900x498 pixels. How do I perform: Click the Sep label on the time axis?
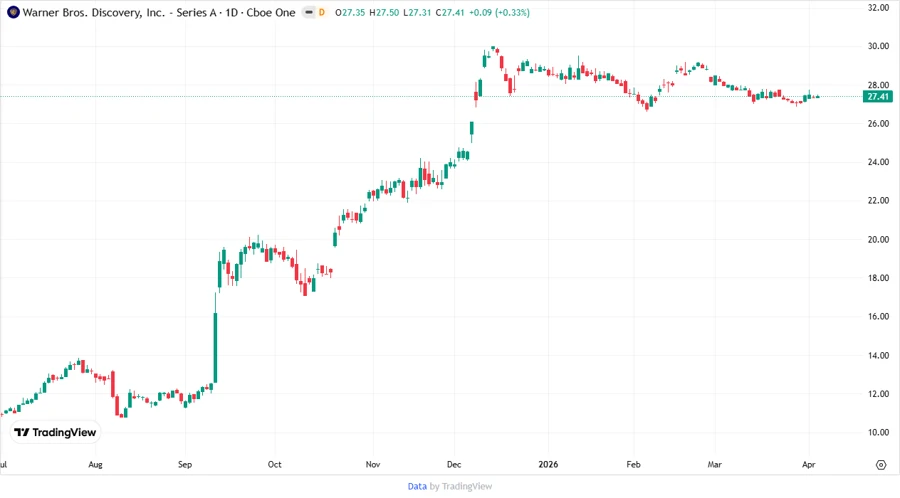[185, 465]
